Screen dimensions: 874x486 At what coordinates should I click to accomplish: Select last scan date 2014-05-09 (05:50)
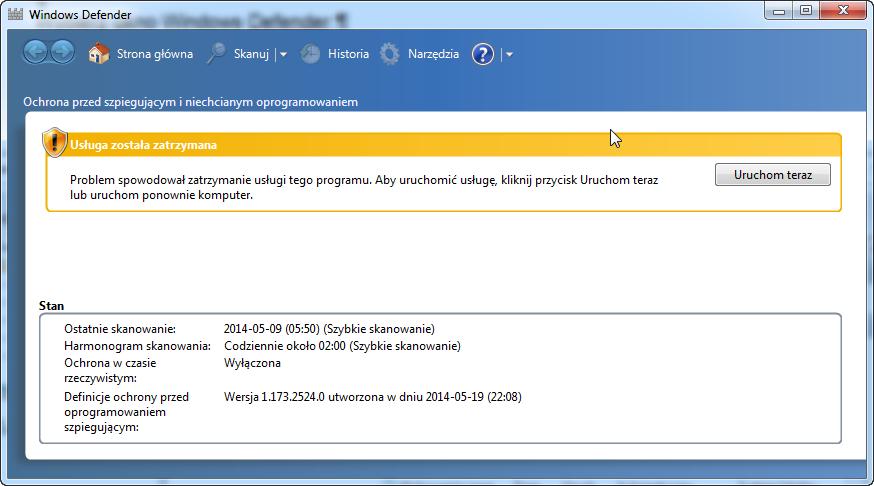[271, 329]
